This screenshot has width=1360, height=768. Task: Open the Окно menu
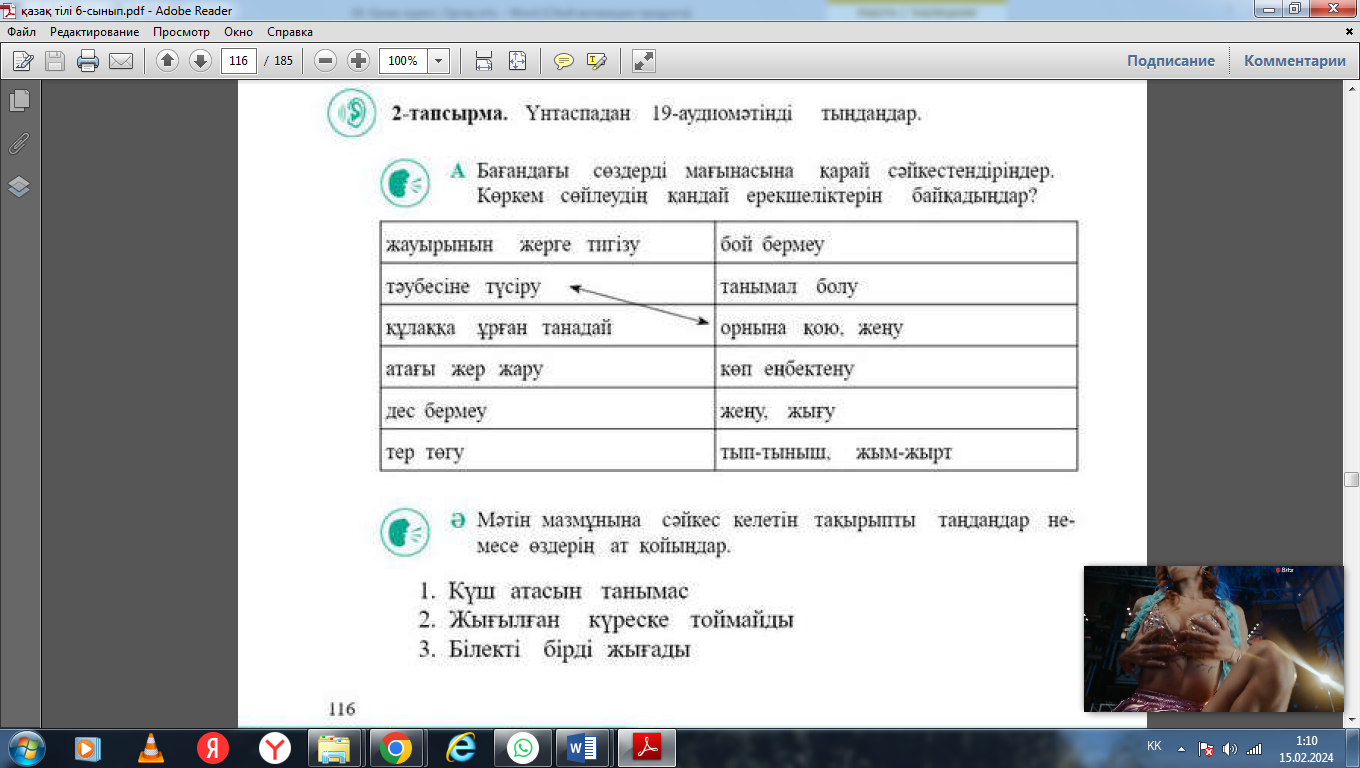238,32
